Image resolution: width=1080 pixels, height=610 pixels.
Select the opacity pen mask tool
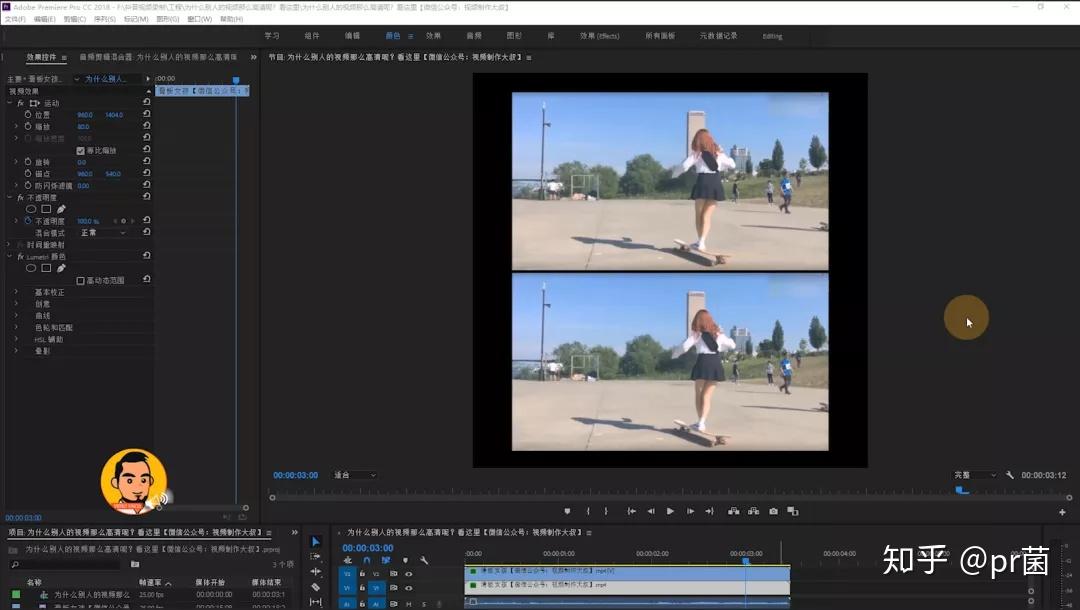61,209
